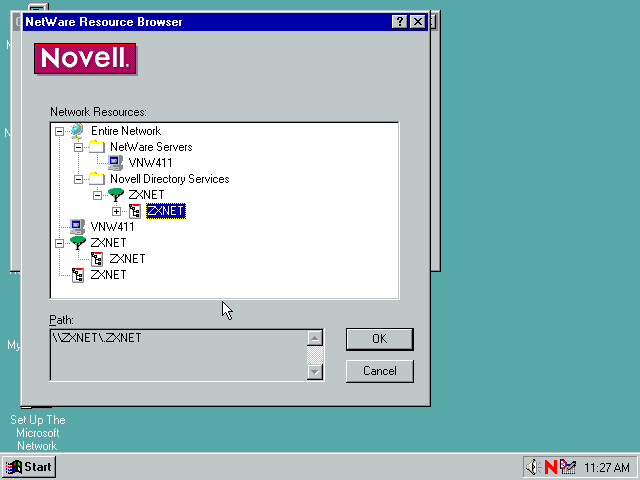
Task: Click the Novell Directory Services folder icon
Action: pos(97,179)
